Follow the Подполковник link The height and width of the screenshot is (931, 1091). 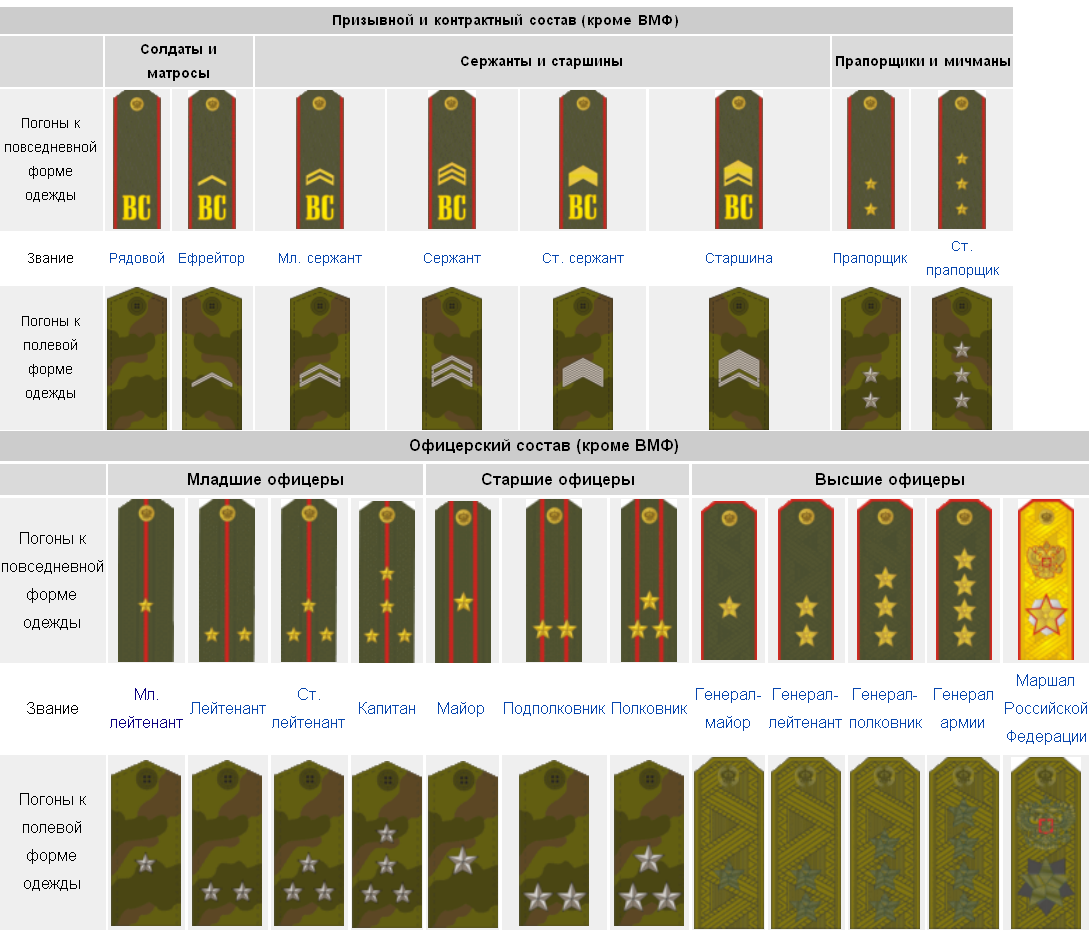pyautogui.click(x=554, y=708)
